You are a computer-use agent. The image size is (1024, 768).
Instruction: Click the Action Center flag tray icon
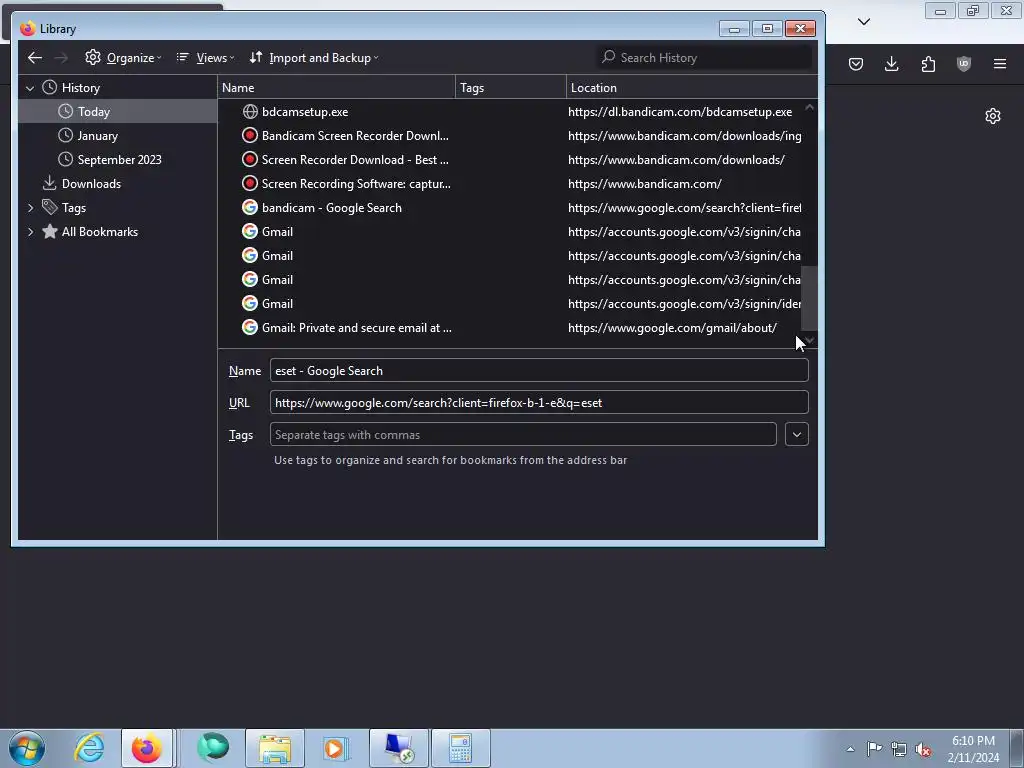pos(874,749)
